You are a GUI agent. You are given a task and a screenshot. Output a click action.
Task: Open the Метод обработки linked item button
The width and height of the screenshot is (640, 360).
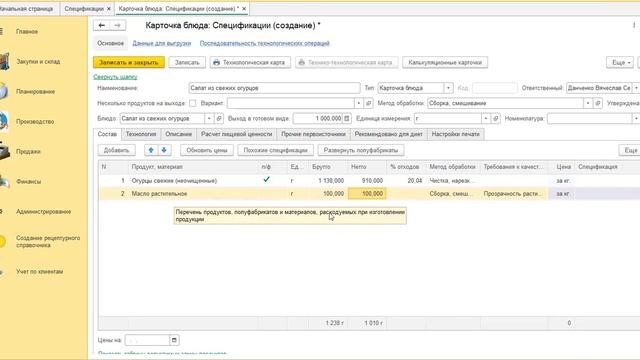tap(598, 103)
